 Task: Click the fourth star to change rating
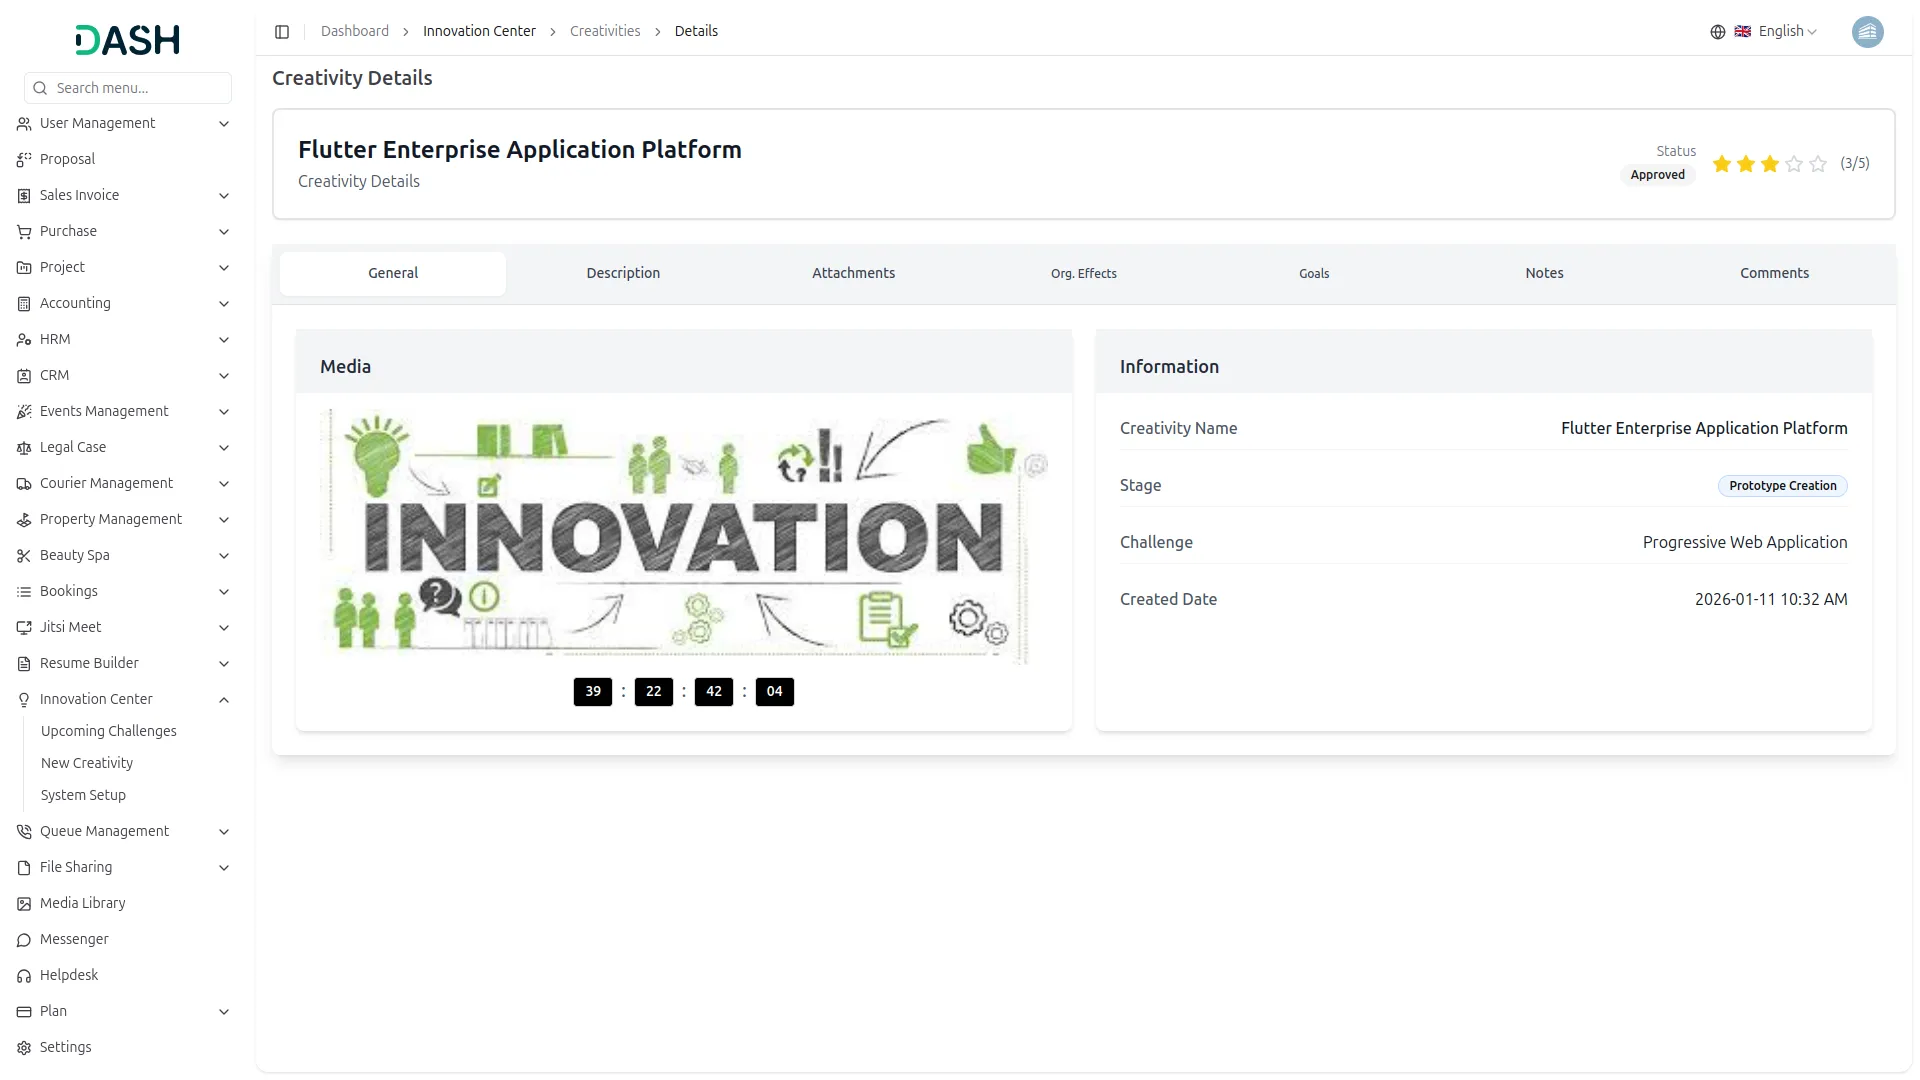click(x=1792, y=164)
